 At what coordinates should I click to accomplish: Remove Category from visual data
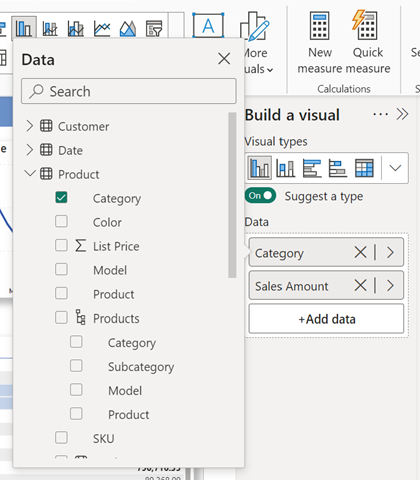point(360,252)
